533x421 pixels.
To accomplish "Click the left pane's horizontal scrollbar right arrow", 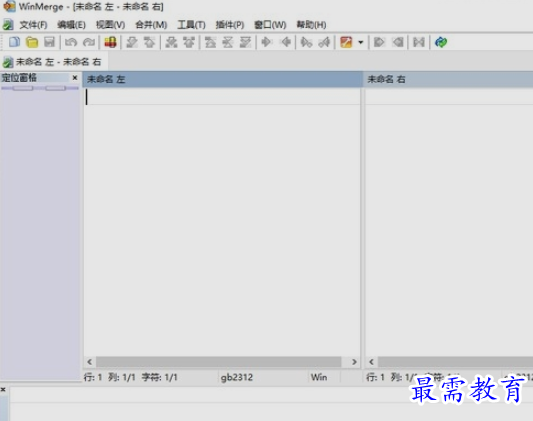I will tap(354, 362).
